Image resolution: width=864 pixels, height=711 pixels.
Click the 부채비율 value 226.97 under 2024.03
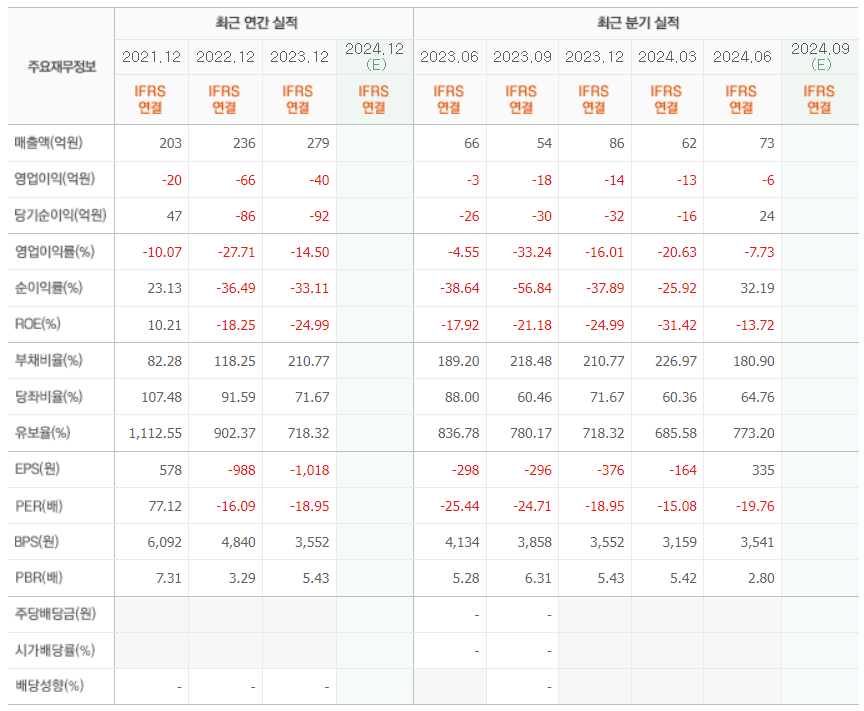[x=674, y=361]
